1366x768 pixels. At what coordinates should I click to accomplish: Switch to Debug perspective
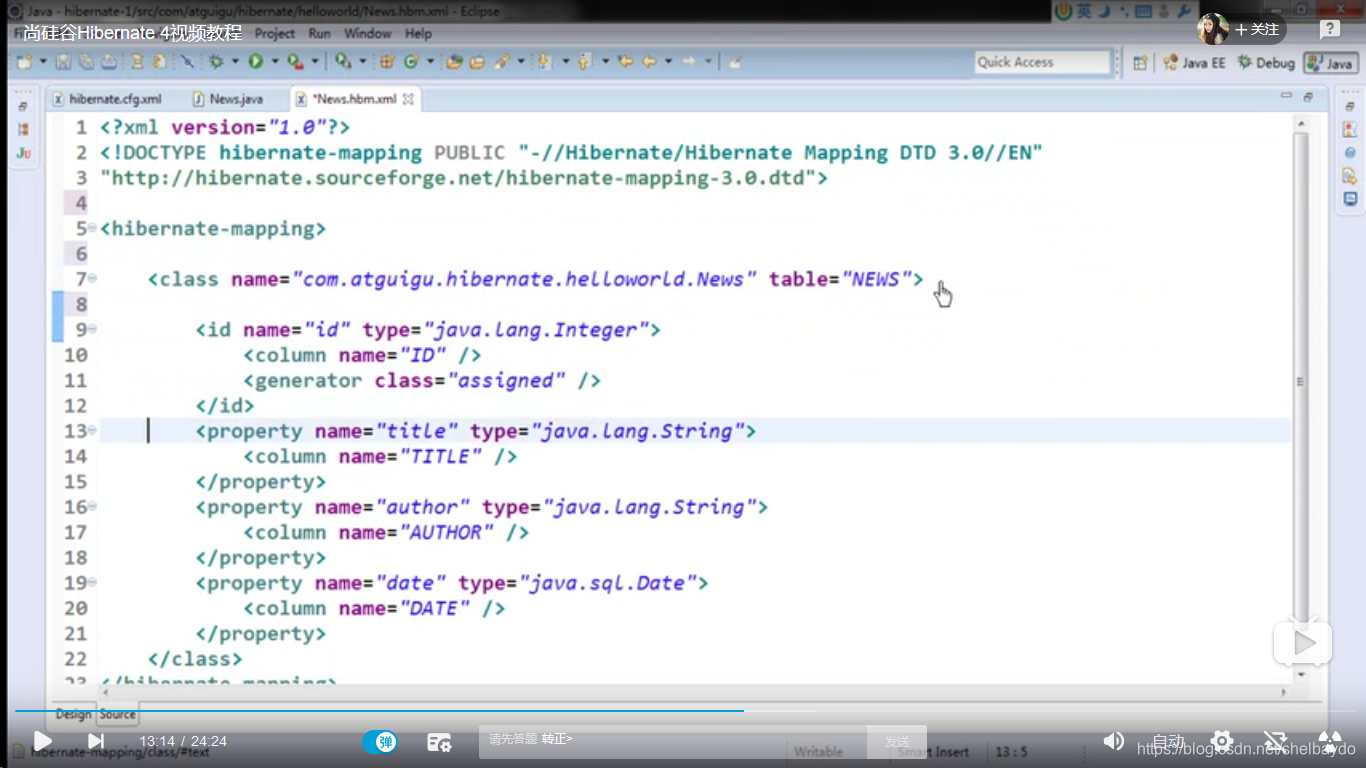(1266, 62)
